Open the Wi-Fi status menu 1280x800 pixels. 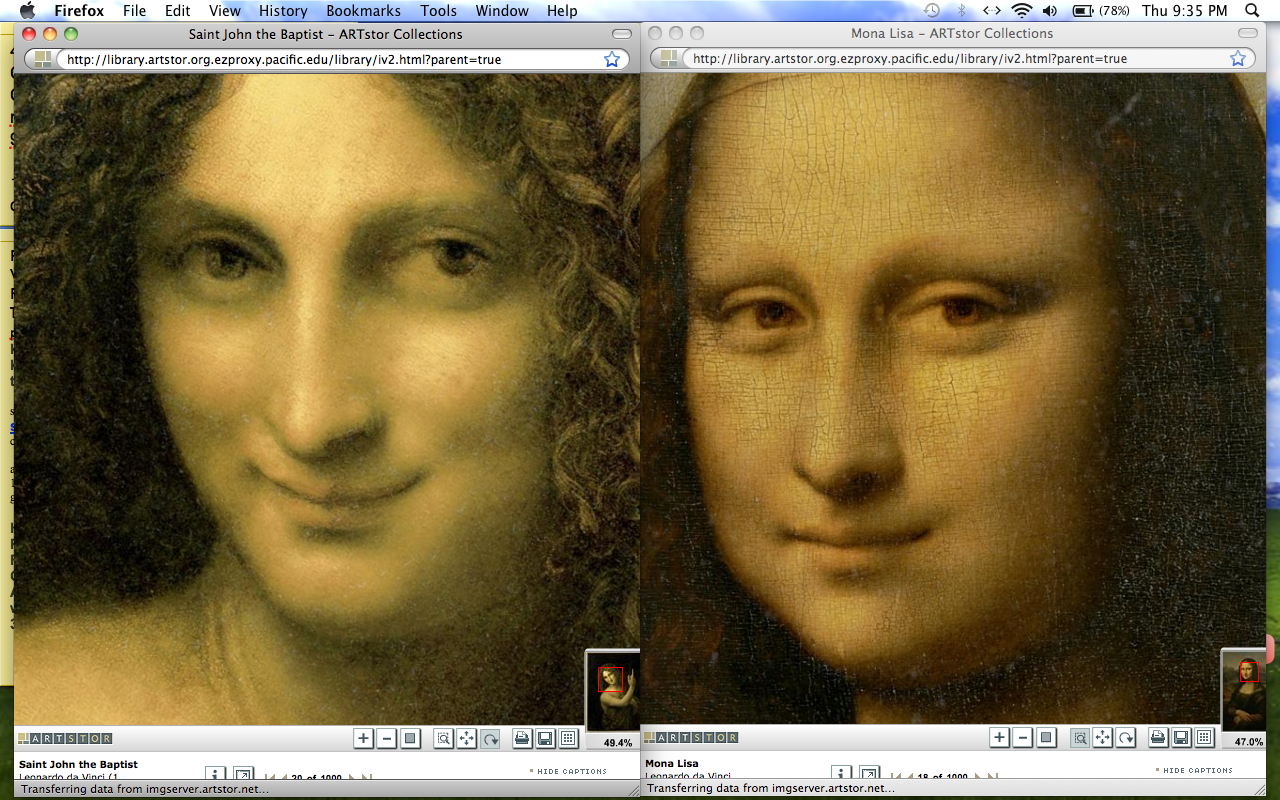pos(1021,11)
